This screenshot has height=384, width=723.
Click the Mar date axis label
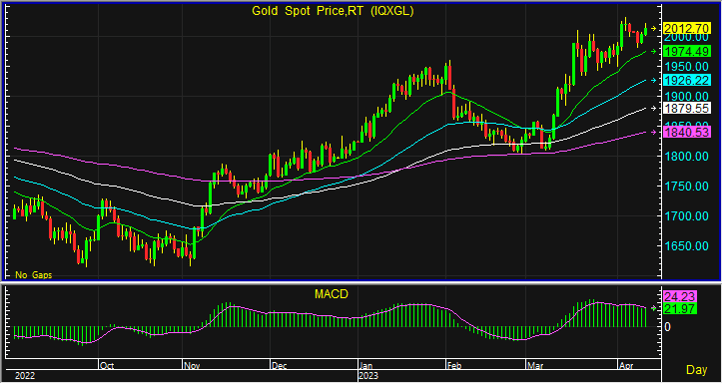click(x=535, y=366)
